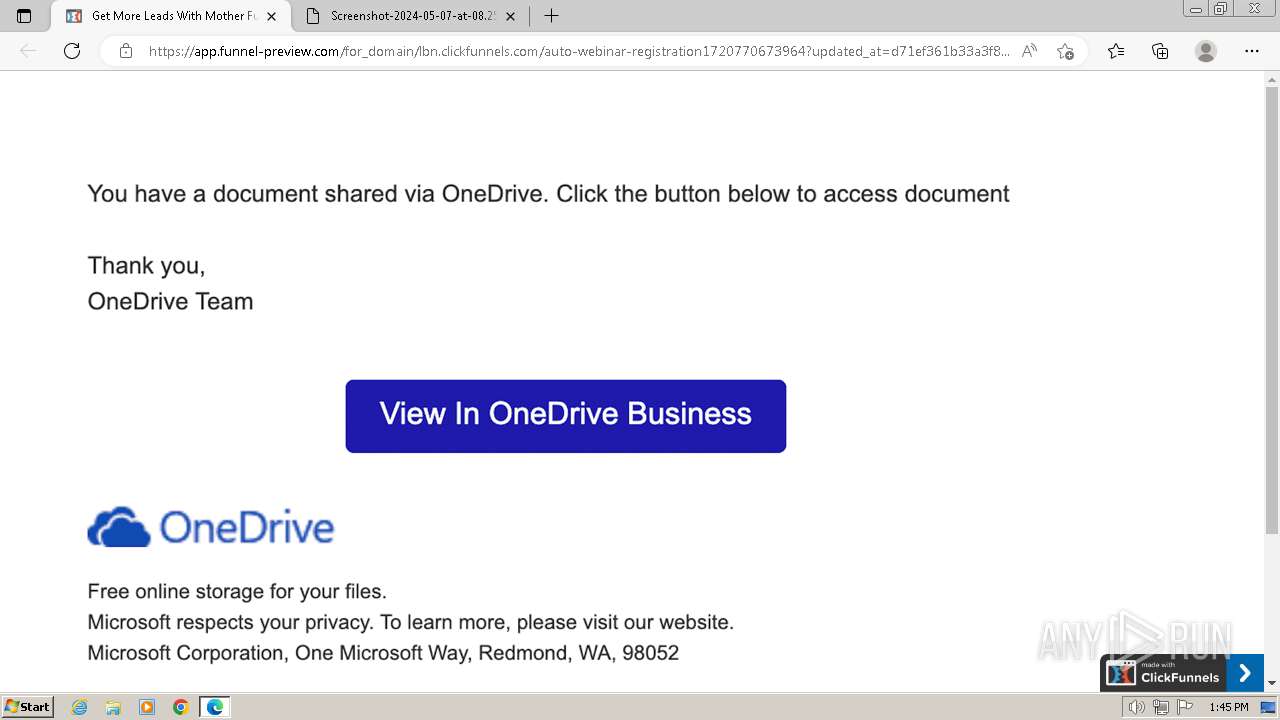Click the ClickFunnels badge arrow
Image resolution: width=1280 pixels, height=720 pixels.
click(x=1245, y=673)
